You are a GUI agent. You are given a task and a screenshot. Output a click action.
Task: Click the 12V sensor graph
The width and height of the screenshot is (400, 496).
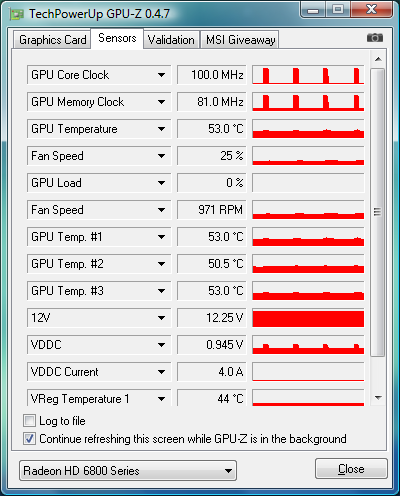tap(308, 318)
